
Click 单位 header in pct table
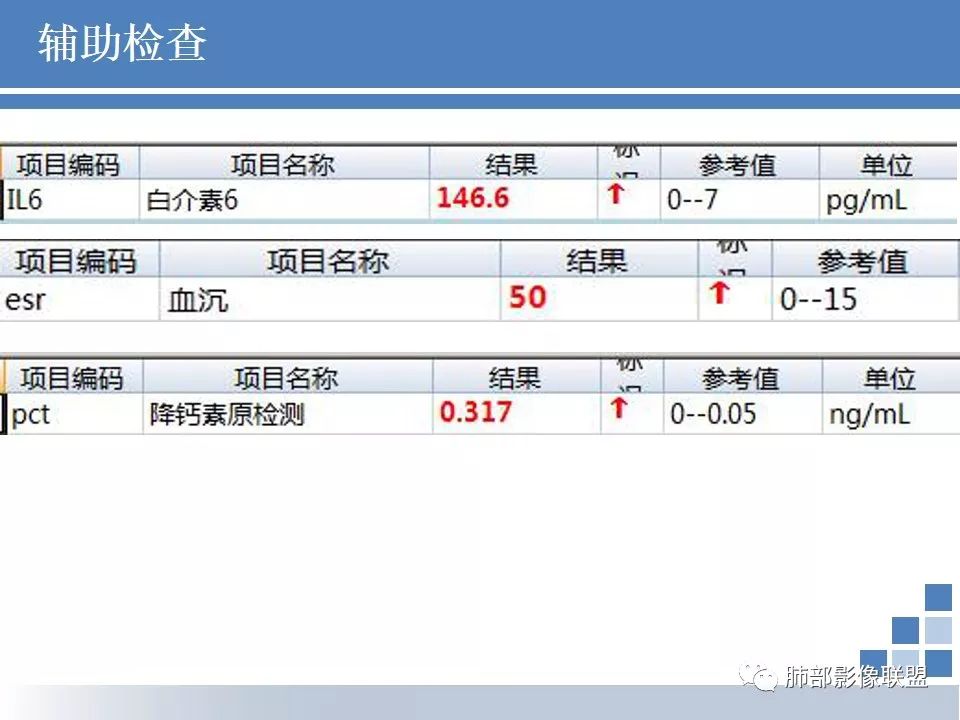890,378
